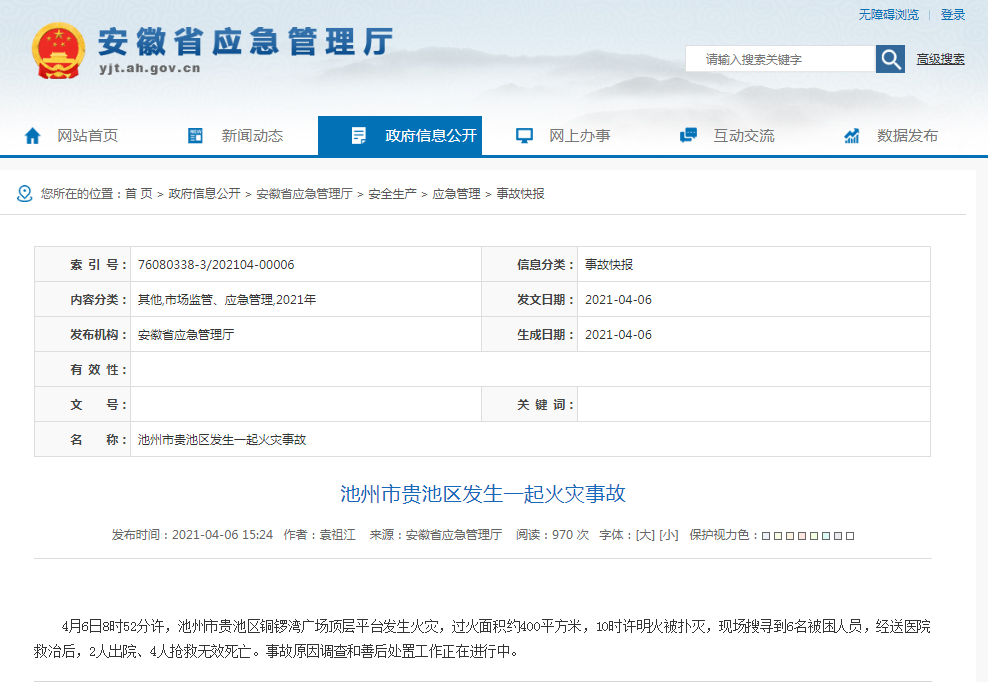Click the chat bubbles icon beside 互动交流
Screen dimensions: 988x682
coord(688,136)
